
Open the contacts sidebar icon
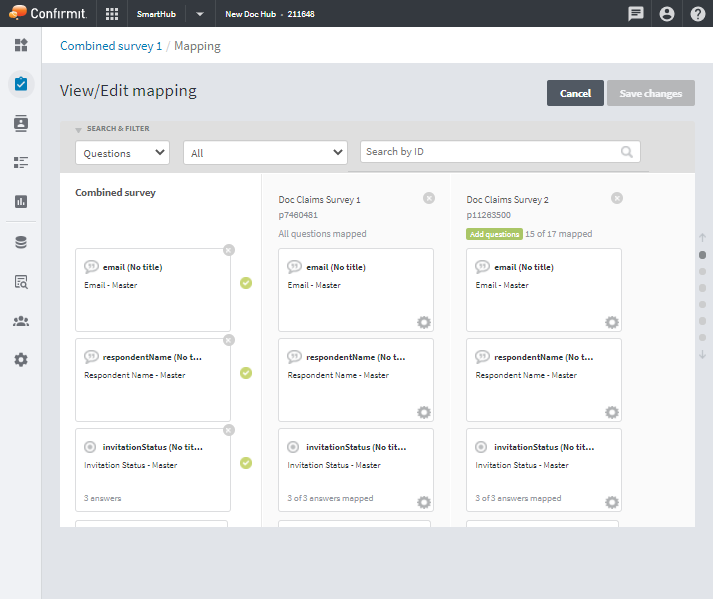(x=21, y=123)
